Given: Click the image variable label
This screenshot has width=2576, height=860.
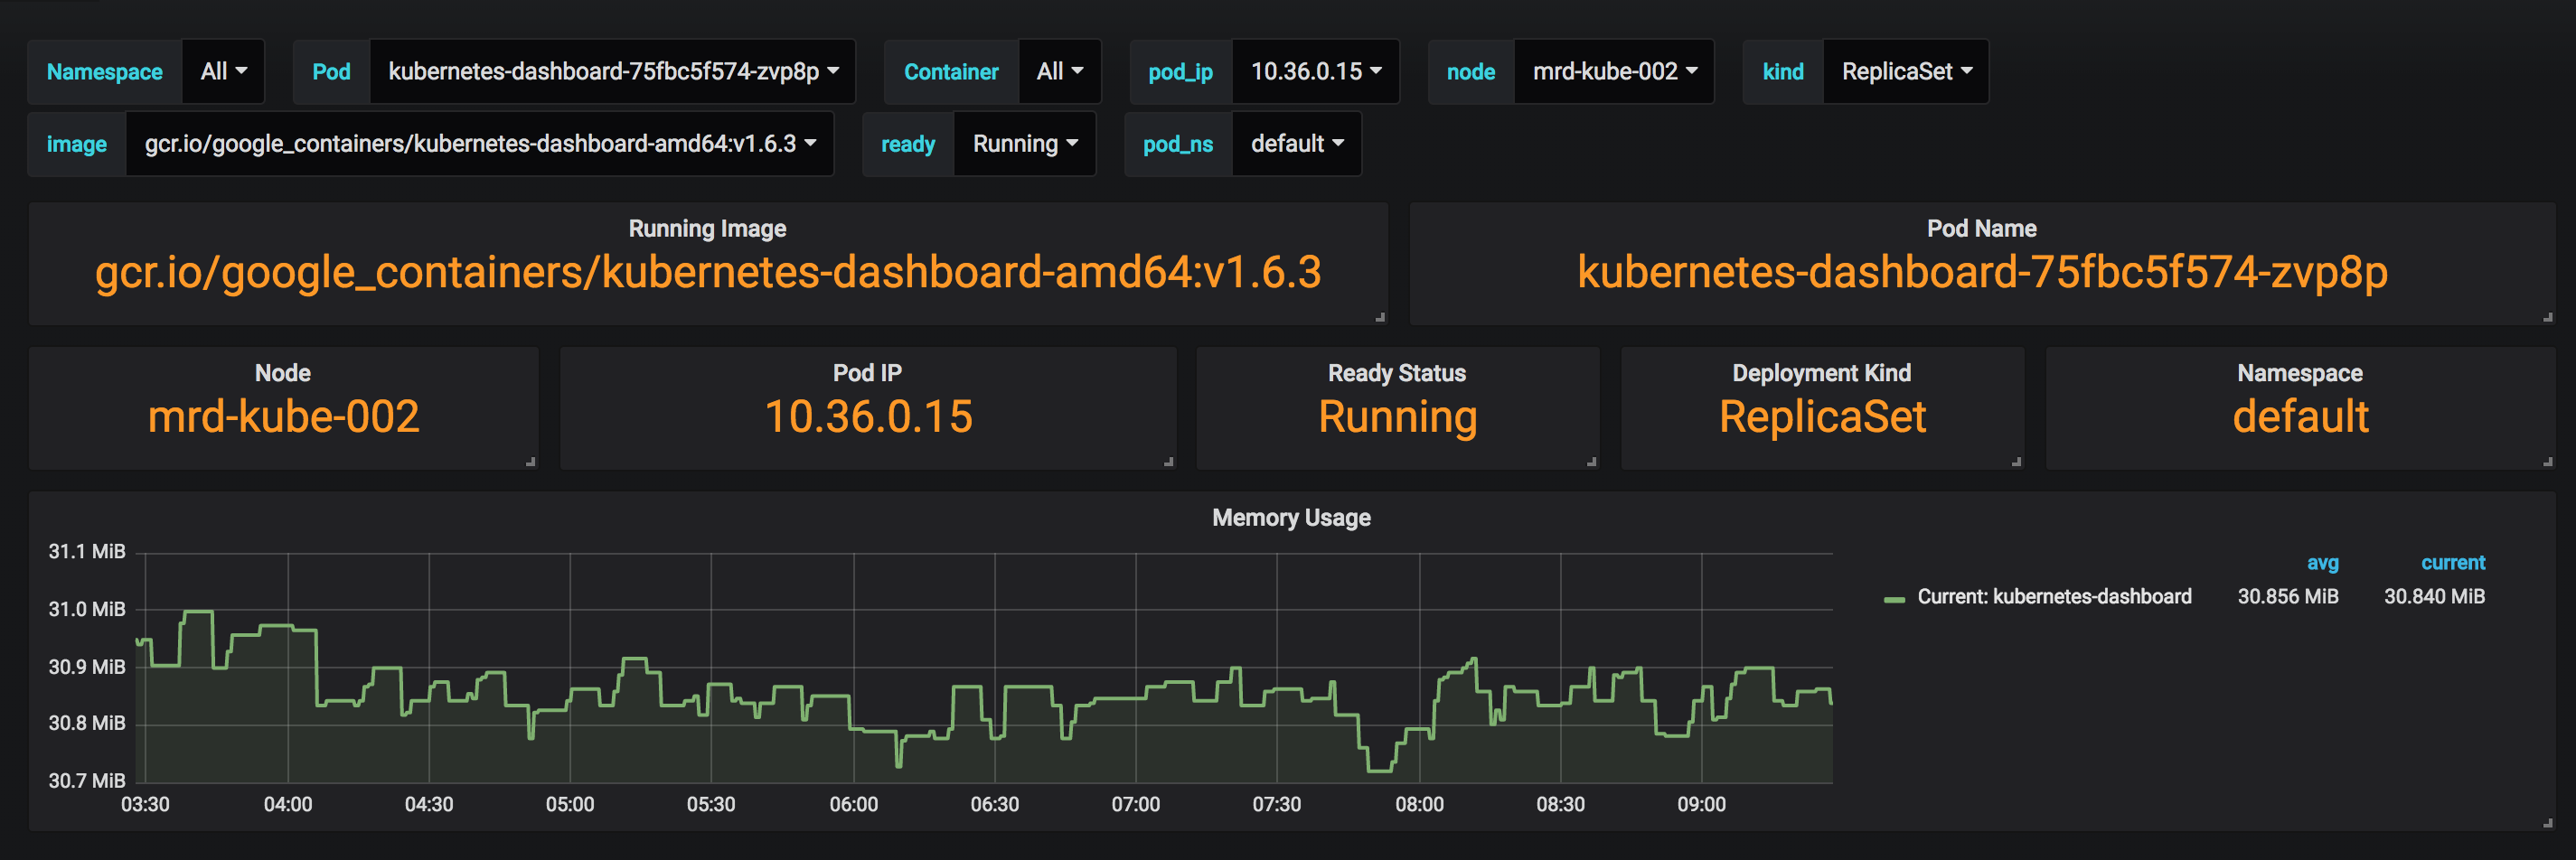Looking at the screenshot, I should (77, 144).
